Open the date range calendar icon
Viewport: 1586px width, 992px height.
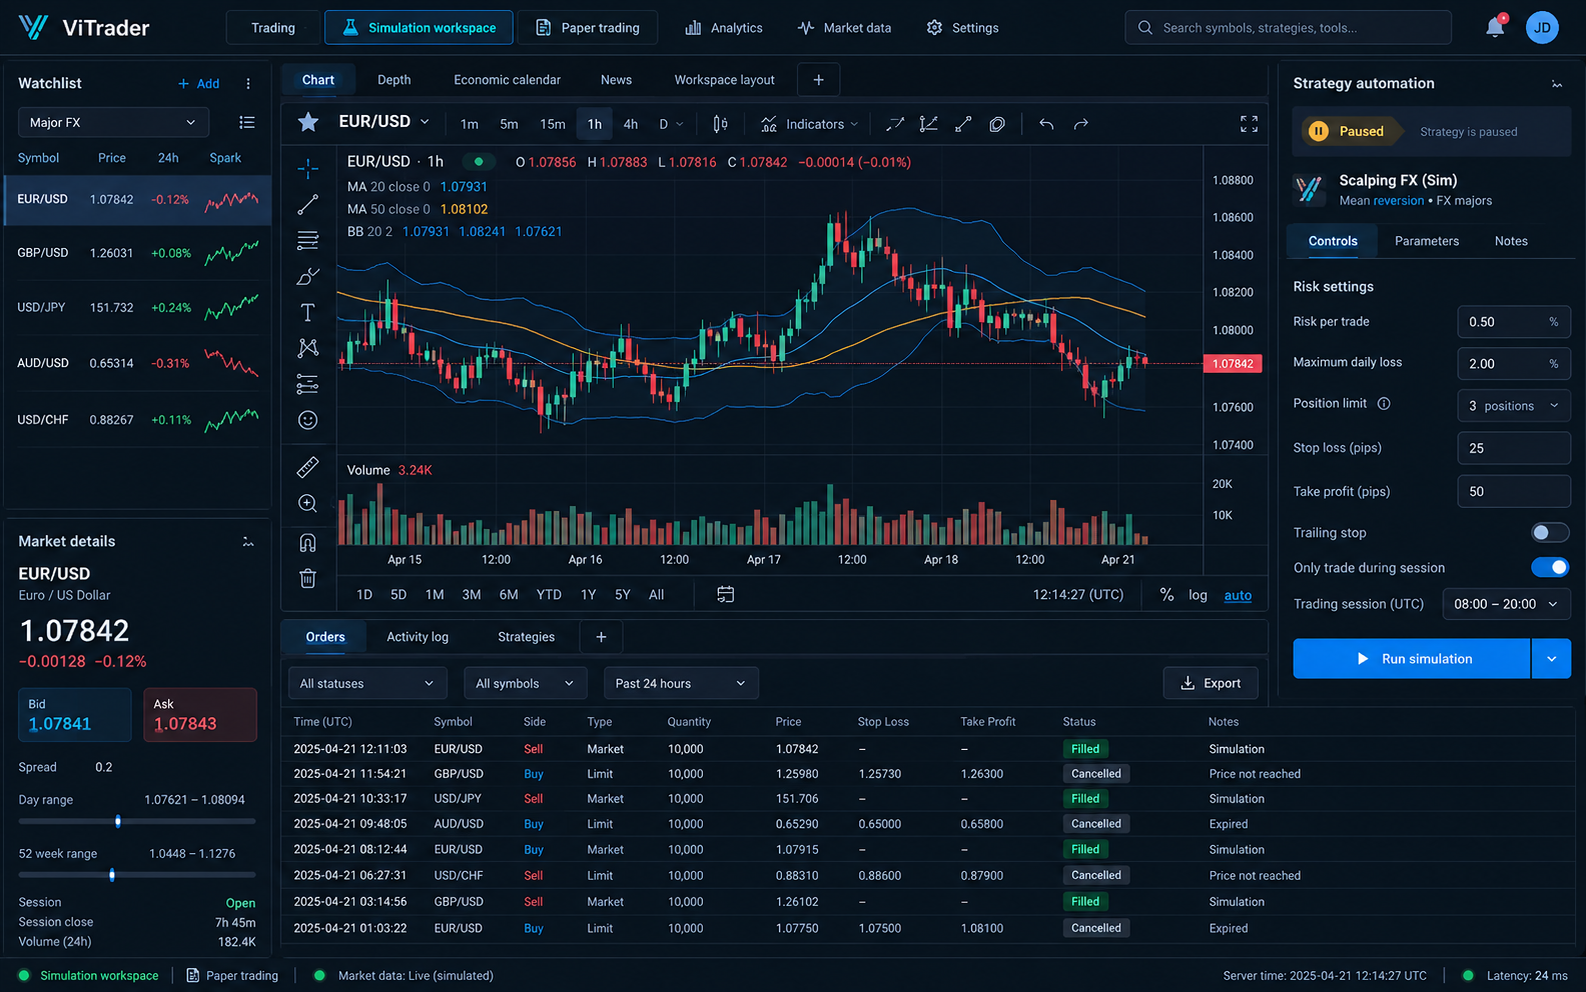[x=726, y=594]
